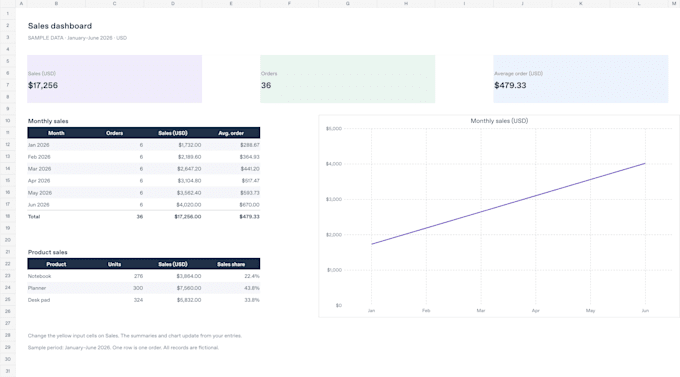Select the 22.4% sales share cell
This screenshot has height=377, width=680.
point(231,276)
